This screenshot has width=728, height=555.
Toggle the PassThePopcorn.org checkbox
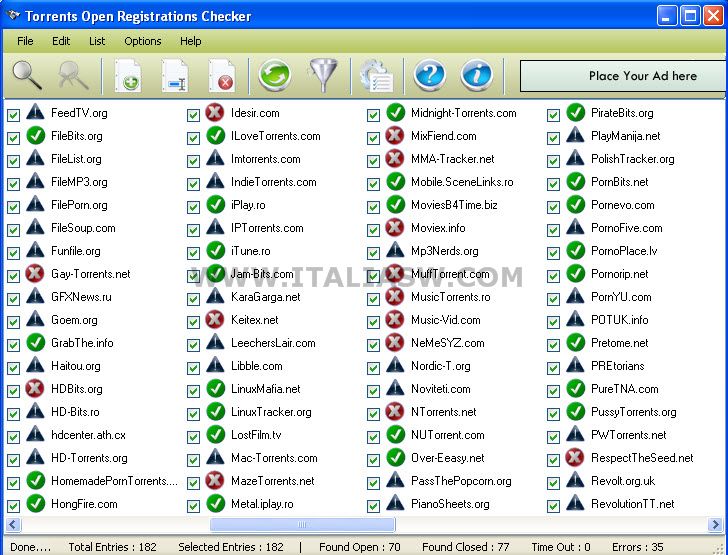pyautogui.click(x=373, y=483)
